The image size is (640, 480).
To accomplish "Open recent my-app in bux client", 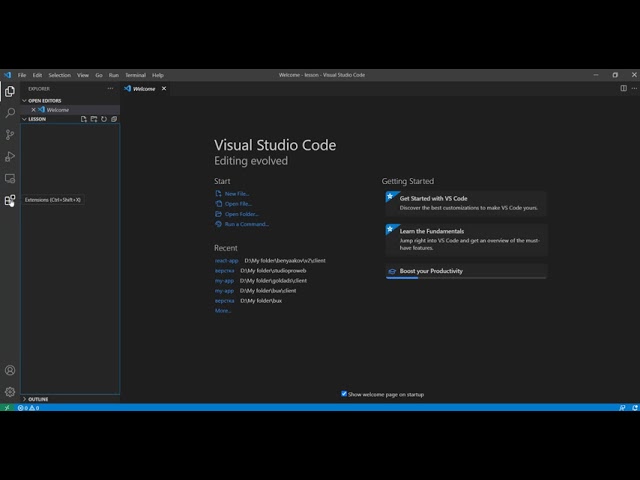I will pos(224,291).
